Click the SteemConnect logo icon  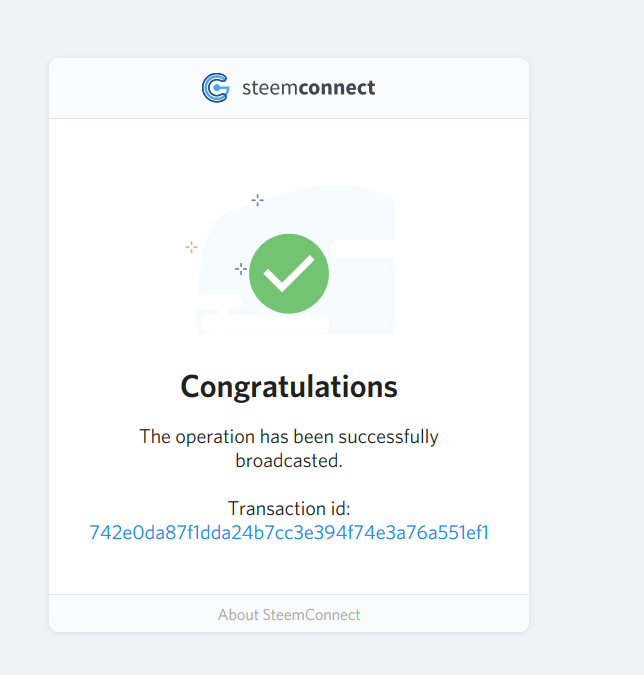pos(215,88)
